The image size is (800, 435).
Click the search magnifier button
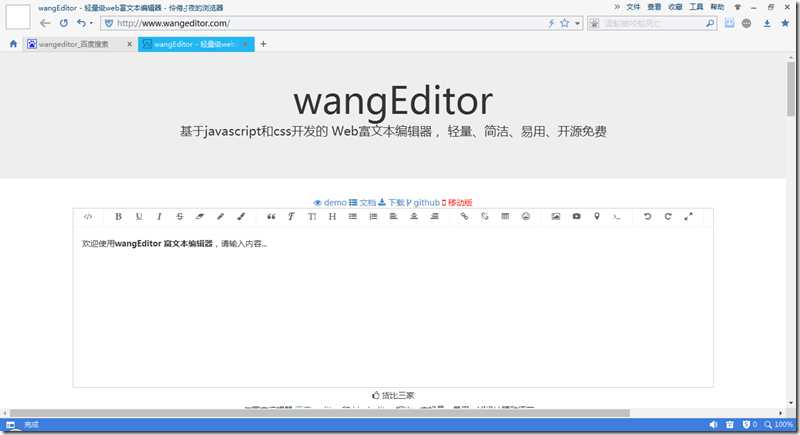710,23
